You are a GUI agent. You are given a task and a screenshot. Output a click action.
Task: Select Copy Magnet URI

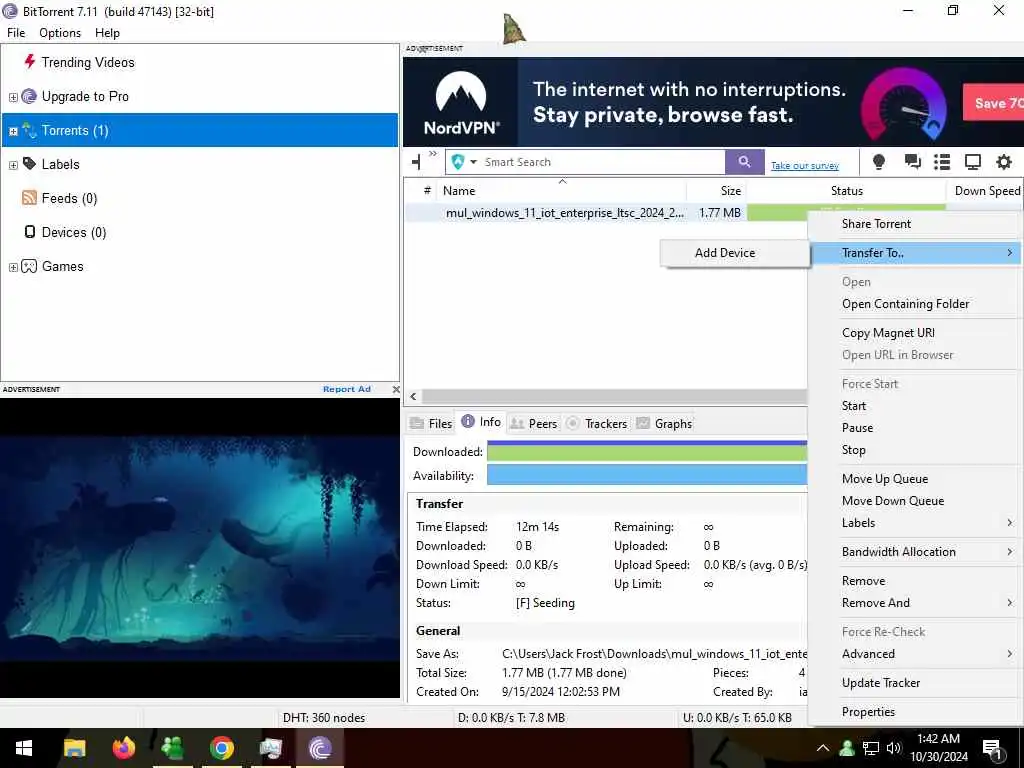[916, 332]
